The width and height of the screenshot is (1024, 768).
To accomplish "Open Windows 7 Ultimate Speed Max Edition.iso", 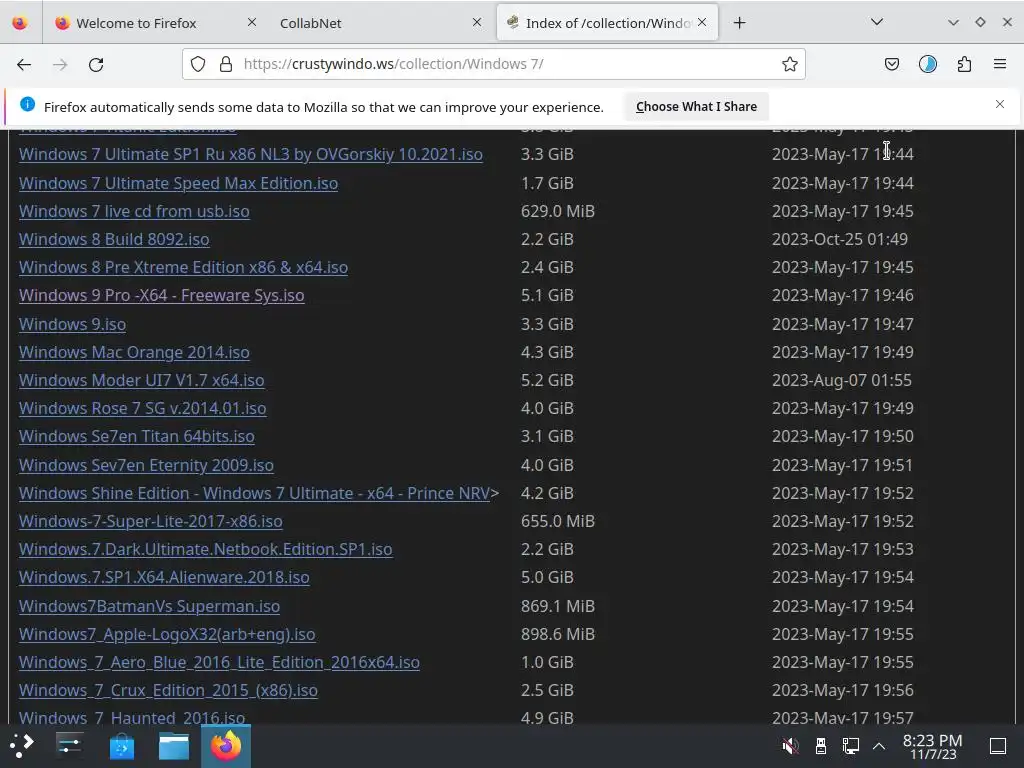I will click(178, 183).
